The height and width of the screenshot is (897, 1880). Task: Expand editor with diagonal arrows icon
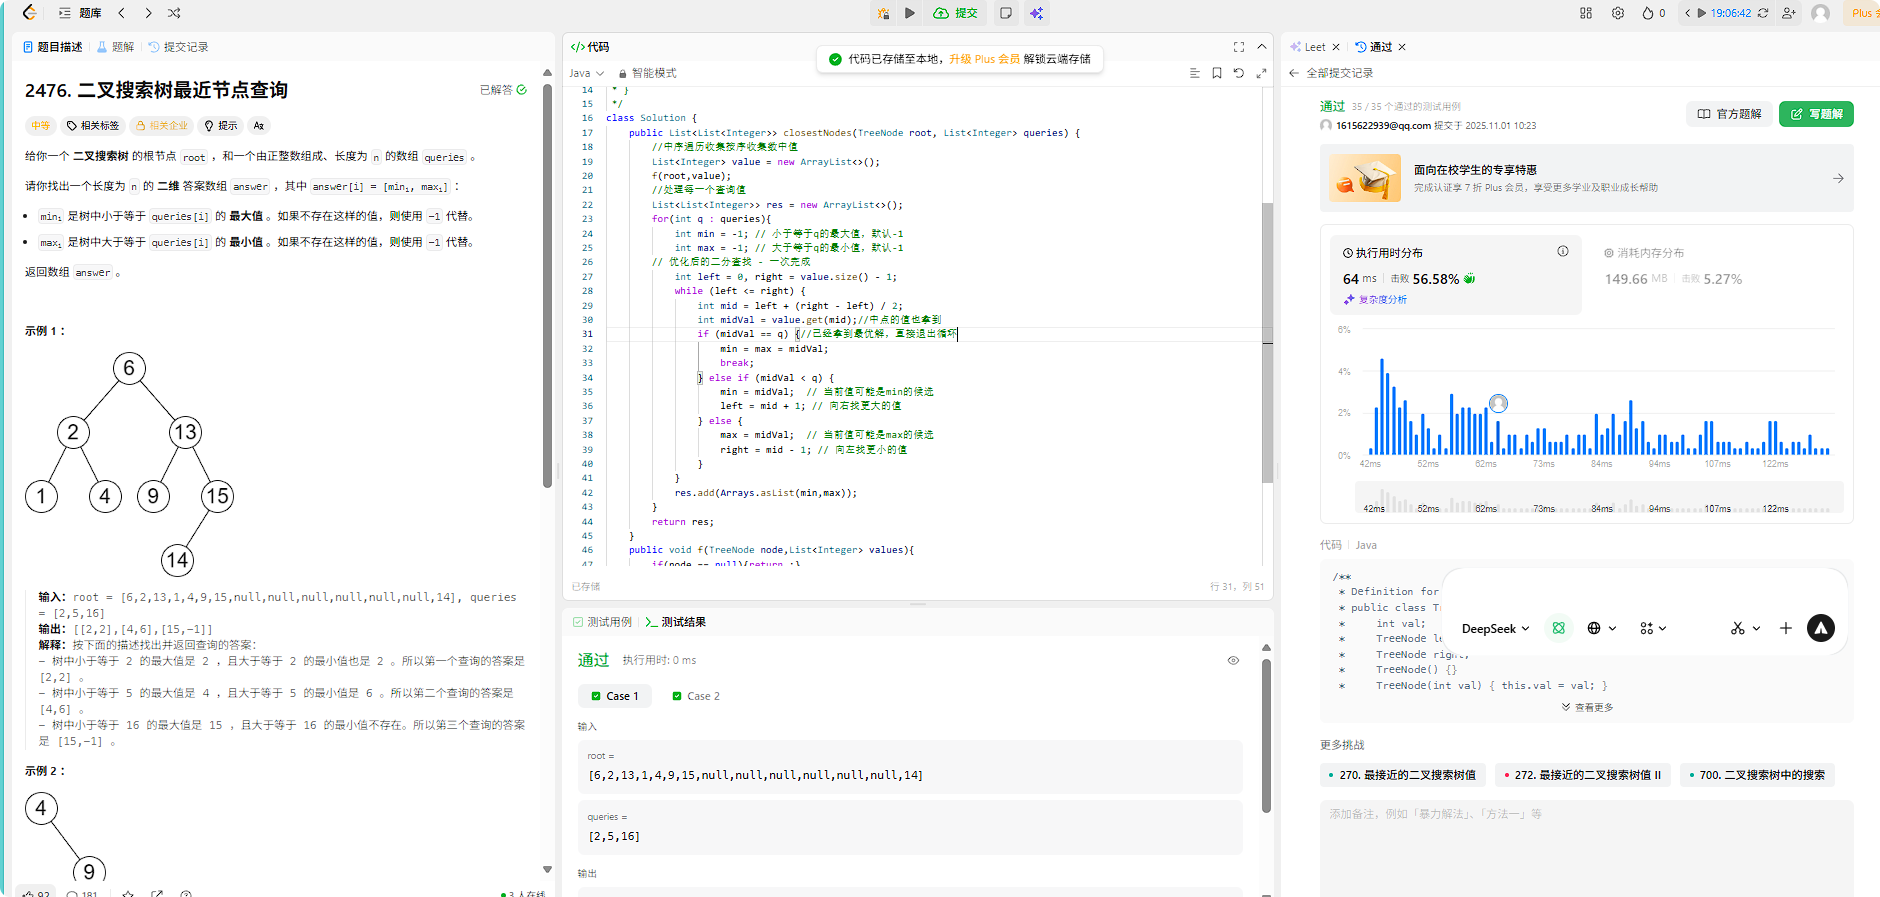1262,73
